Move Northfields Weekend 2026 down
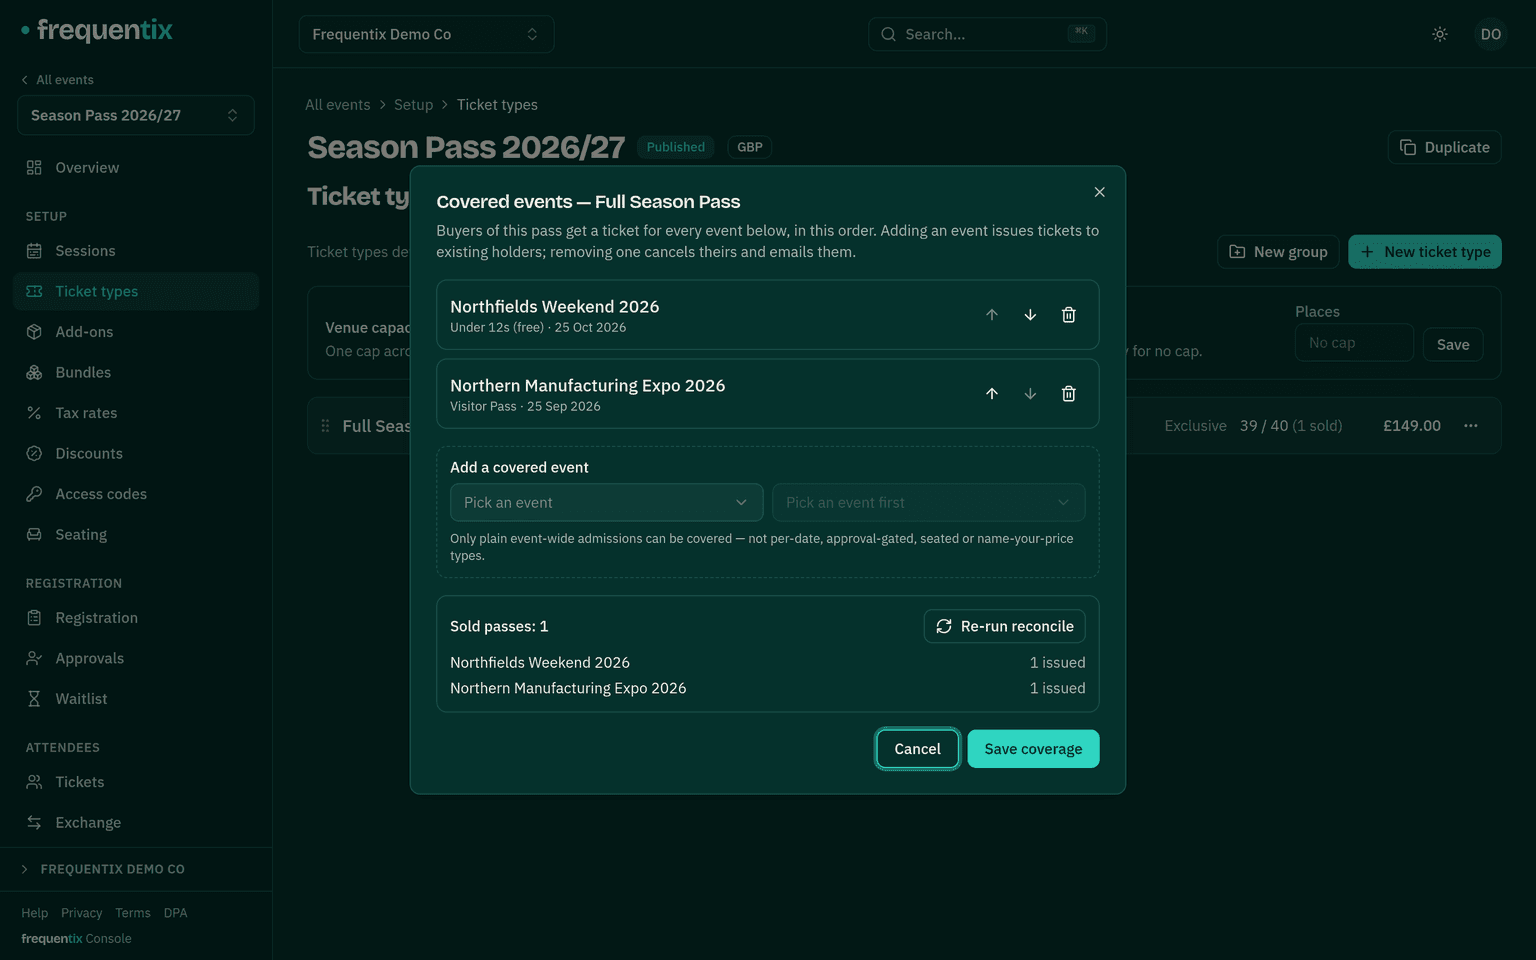 click(1030, 315)
